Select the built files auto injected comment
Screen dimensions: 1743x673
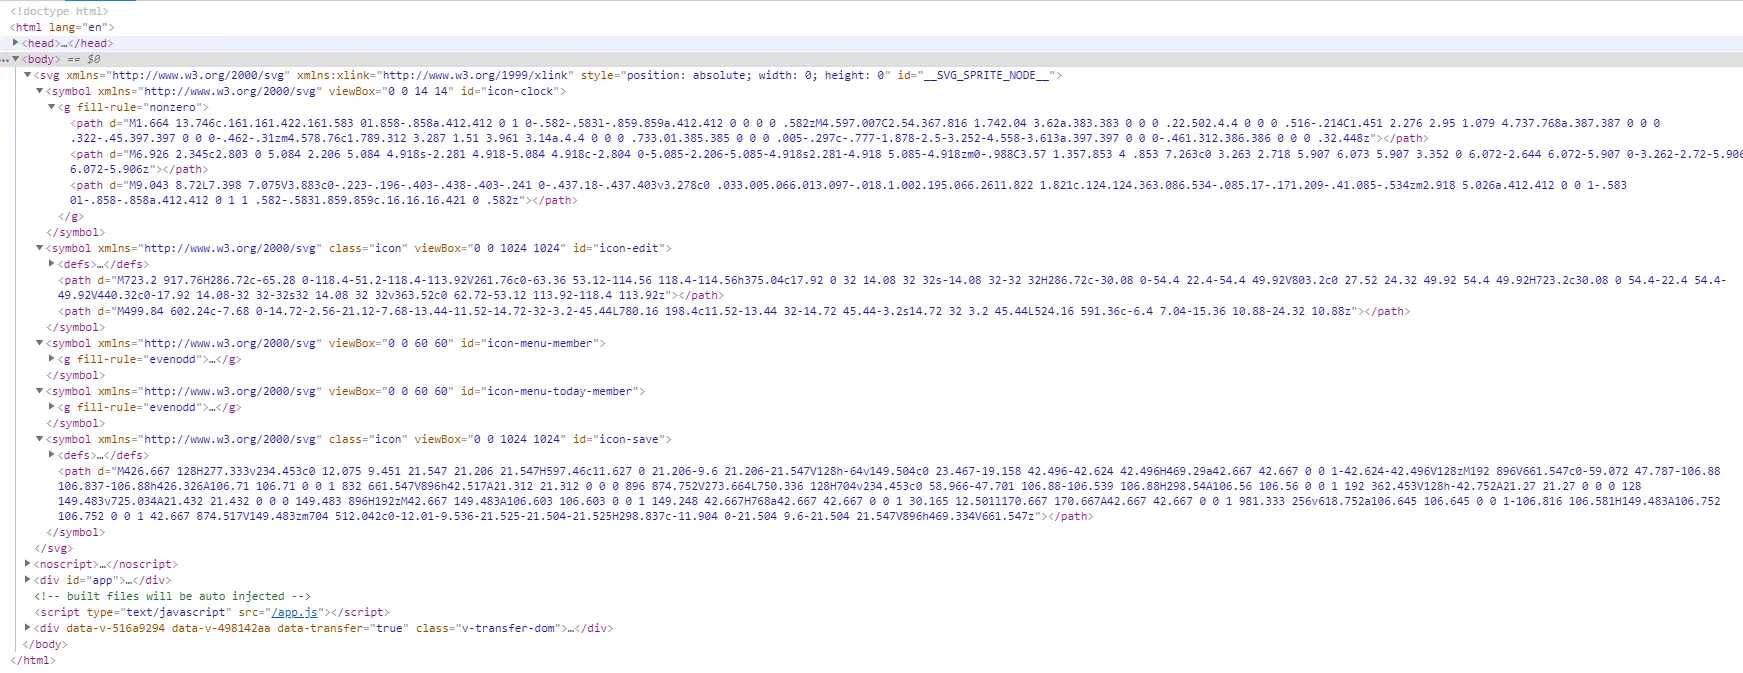click(x=172, y=596)
